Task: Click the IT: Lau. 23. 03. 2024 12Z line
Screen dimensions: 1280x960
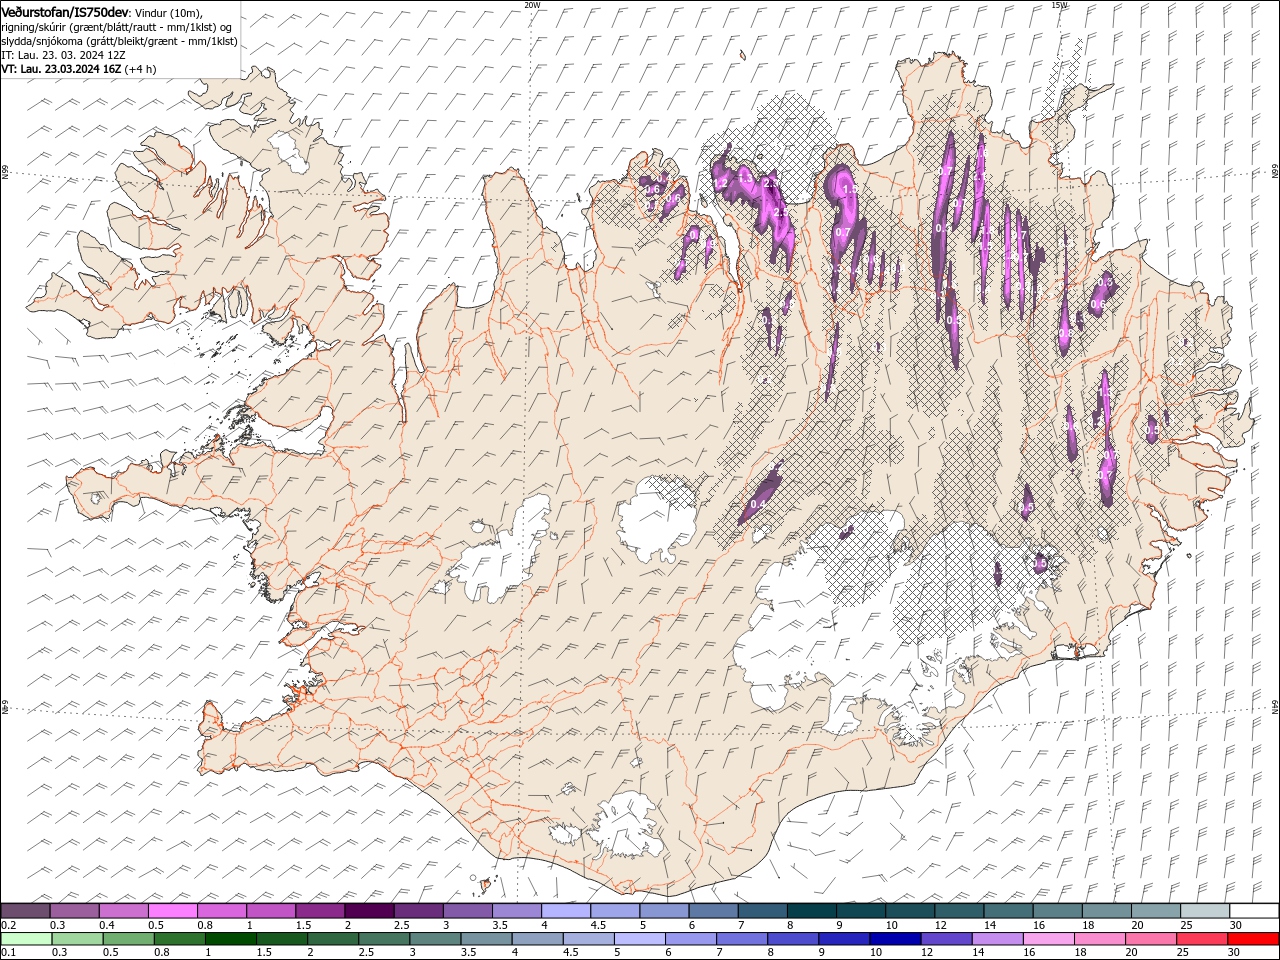Action: pos(63,55)
